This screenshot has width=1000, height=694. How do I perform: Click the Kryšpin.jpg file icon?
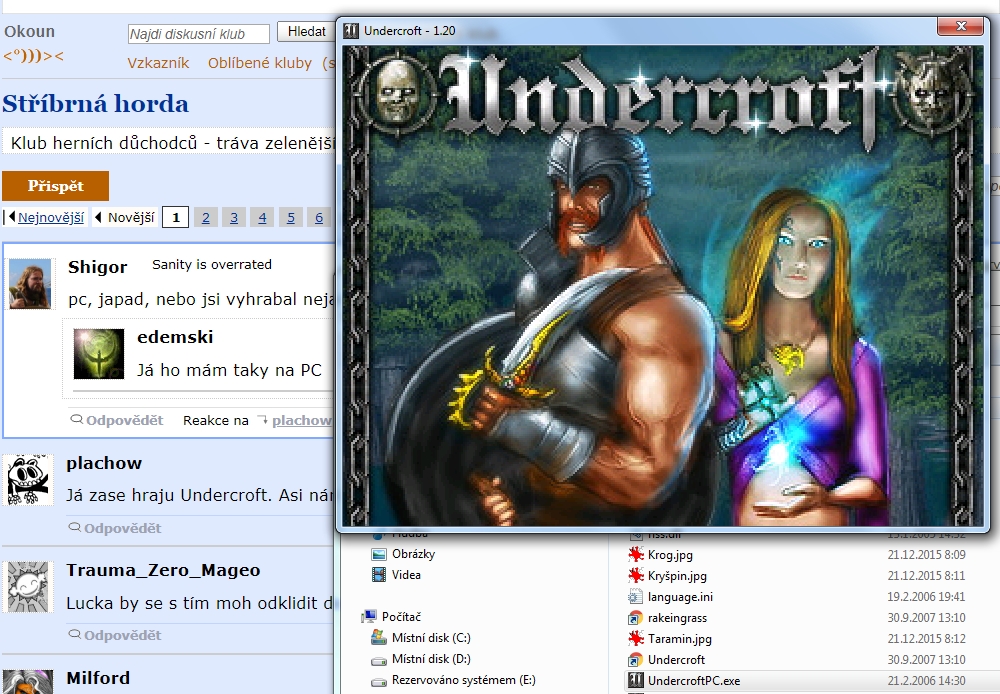[635, 575]
